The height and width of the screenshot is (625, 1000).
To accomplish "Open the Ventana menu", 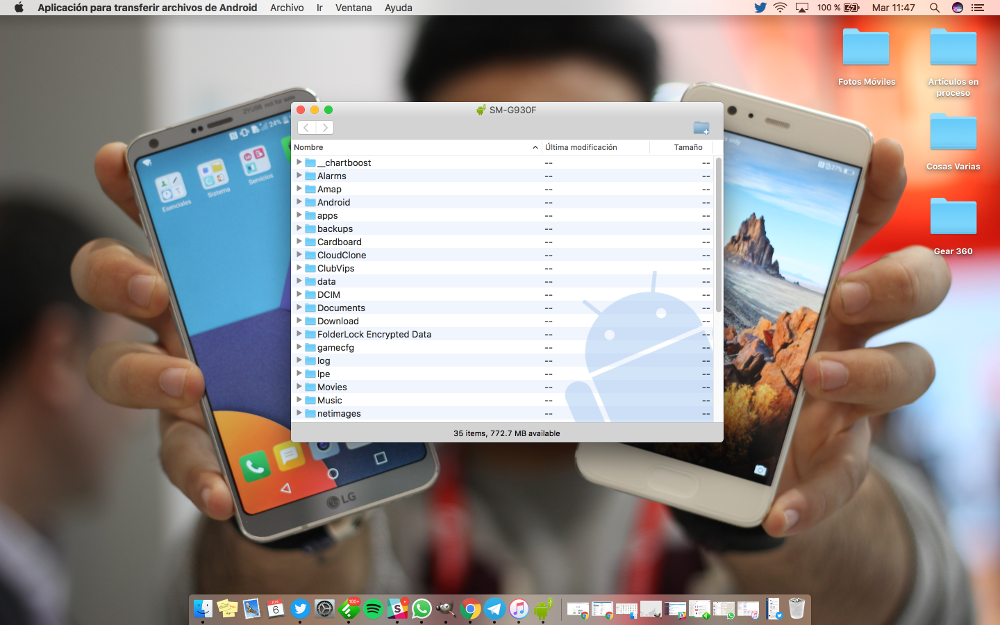I will (353, 7).
